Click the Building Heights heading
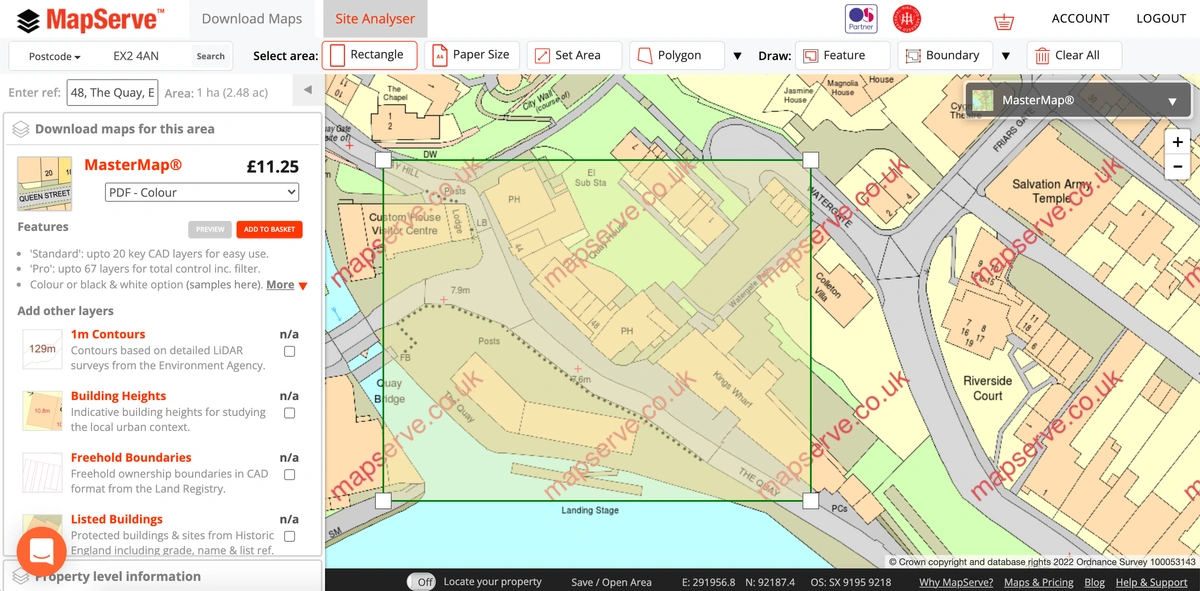The image size is (1200, 591). click(118, 396)
